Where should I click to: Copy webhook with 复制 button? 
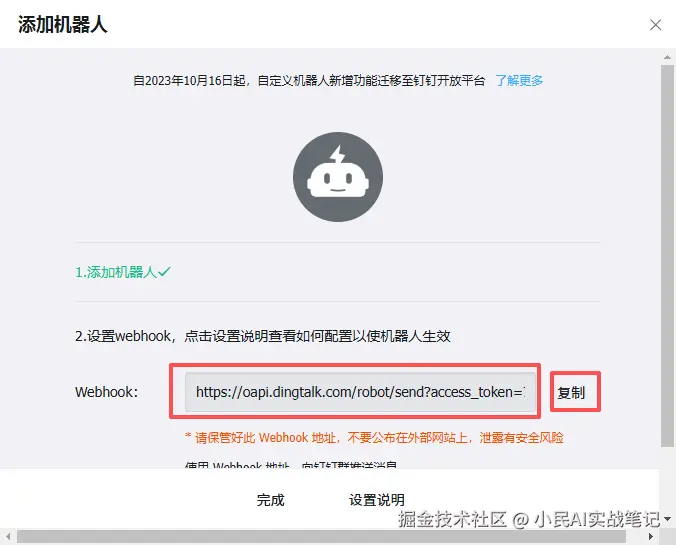[571, 392]
